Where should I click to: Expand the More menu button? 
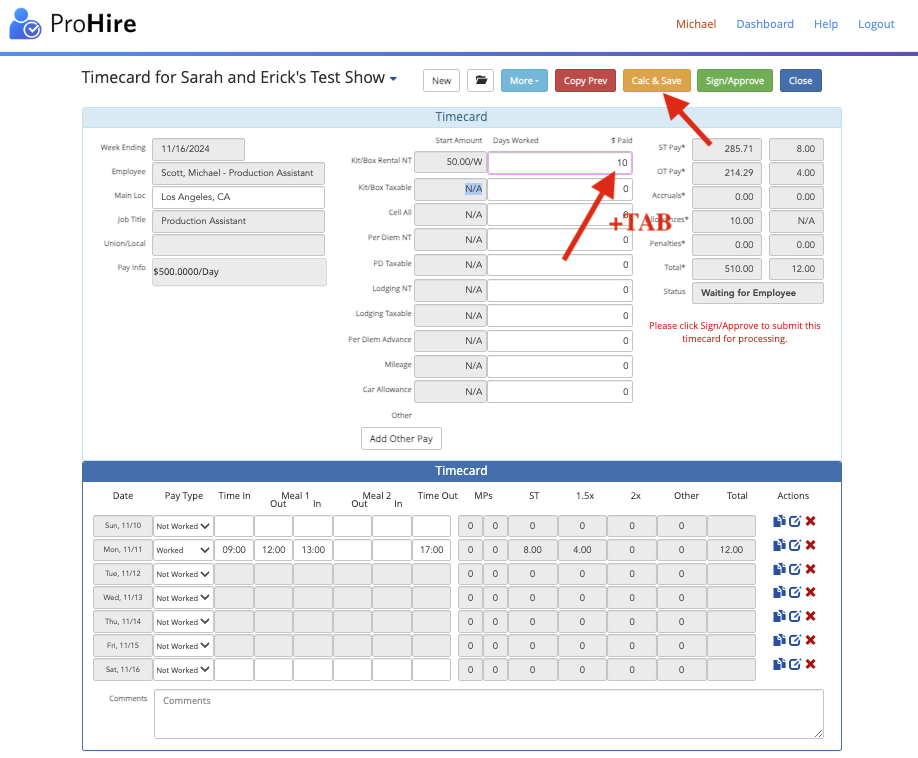coord(524,81)
